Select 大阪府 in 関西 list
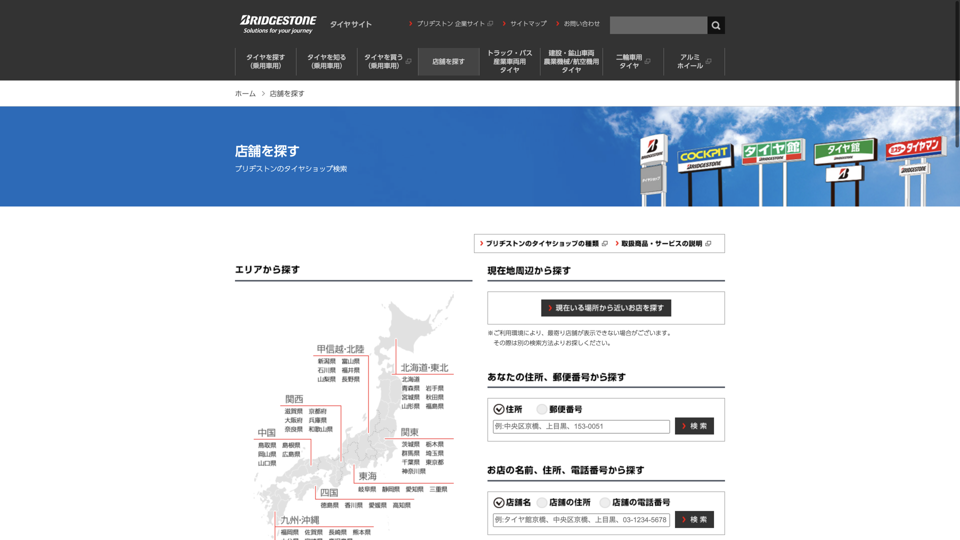The width and height of the screenshot is (960, 540). pos(293,421)
